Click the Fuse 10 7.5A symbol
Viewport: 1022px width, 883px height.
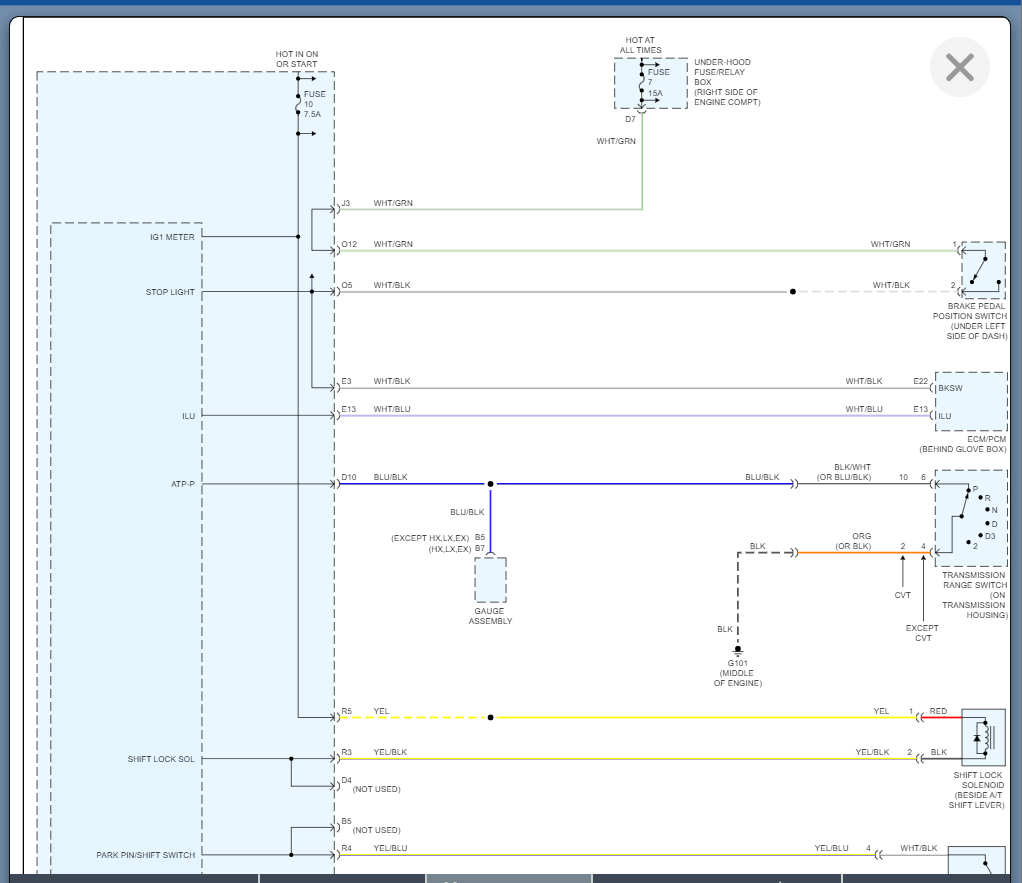coord(298,104)
